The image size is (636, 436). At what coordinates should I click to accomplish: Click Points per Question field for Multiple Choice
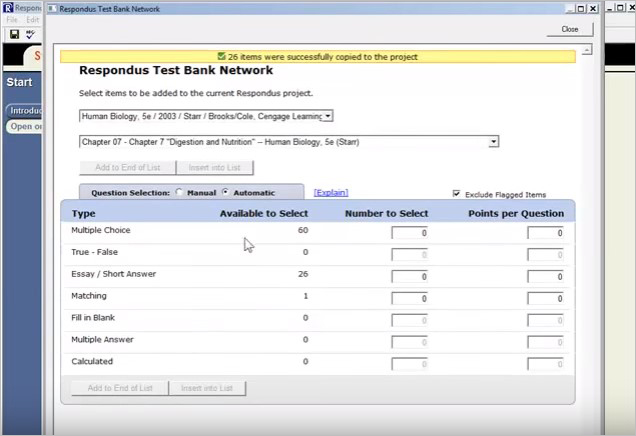point(545,233)
